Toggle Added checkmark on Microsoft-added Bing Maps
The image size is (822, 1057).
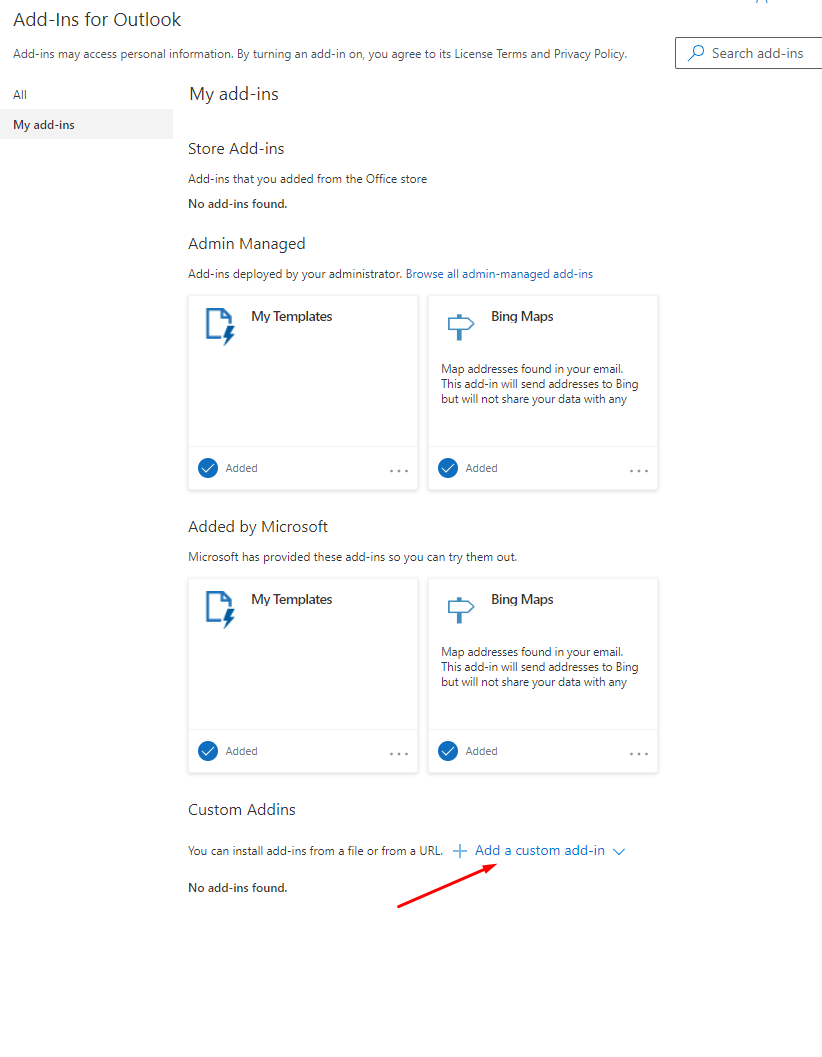448,751
